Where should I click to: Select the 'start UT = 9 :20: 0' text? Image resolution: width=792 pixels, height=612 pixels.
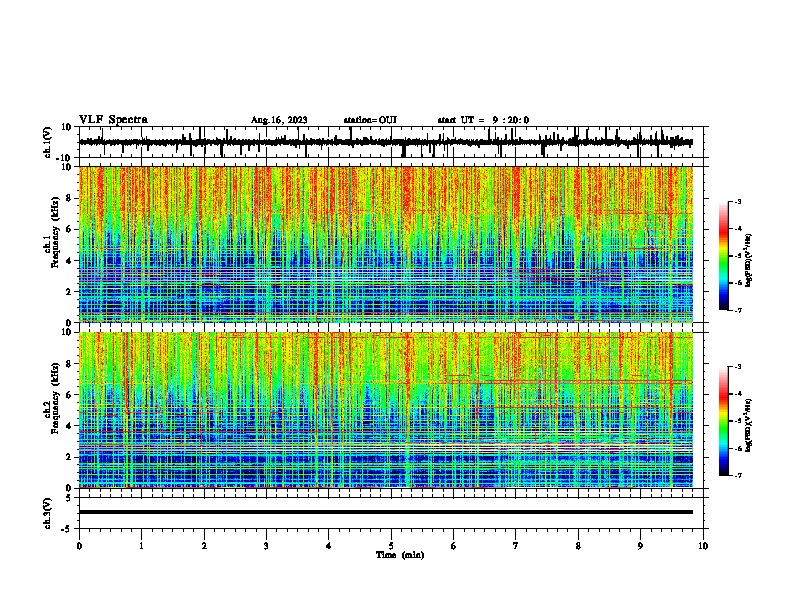tap(483, 120)
